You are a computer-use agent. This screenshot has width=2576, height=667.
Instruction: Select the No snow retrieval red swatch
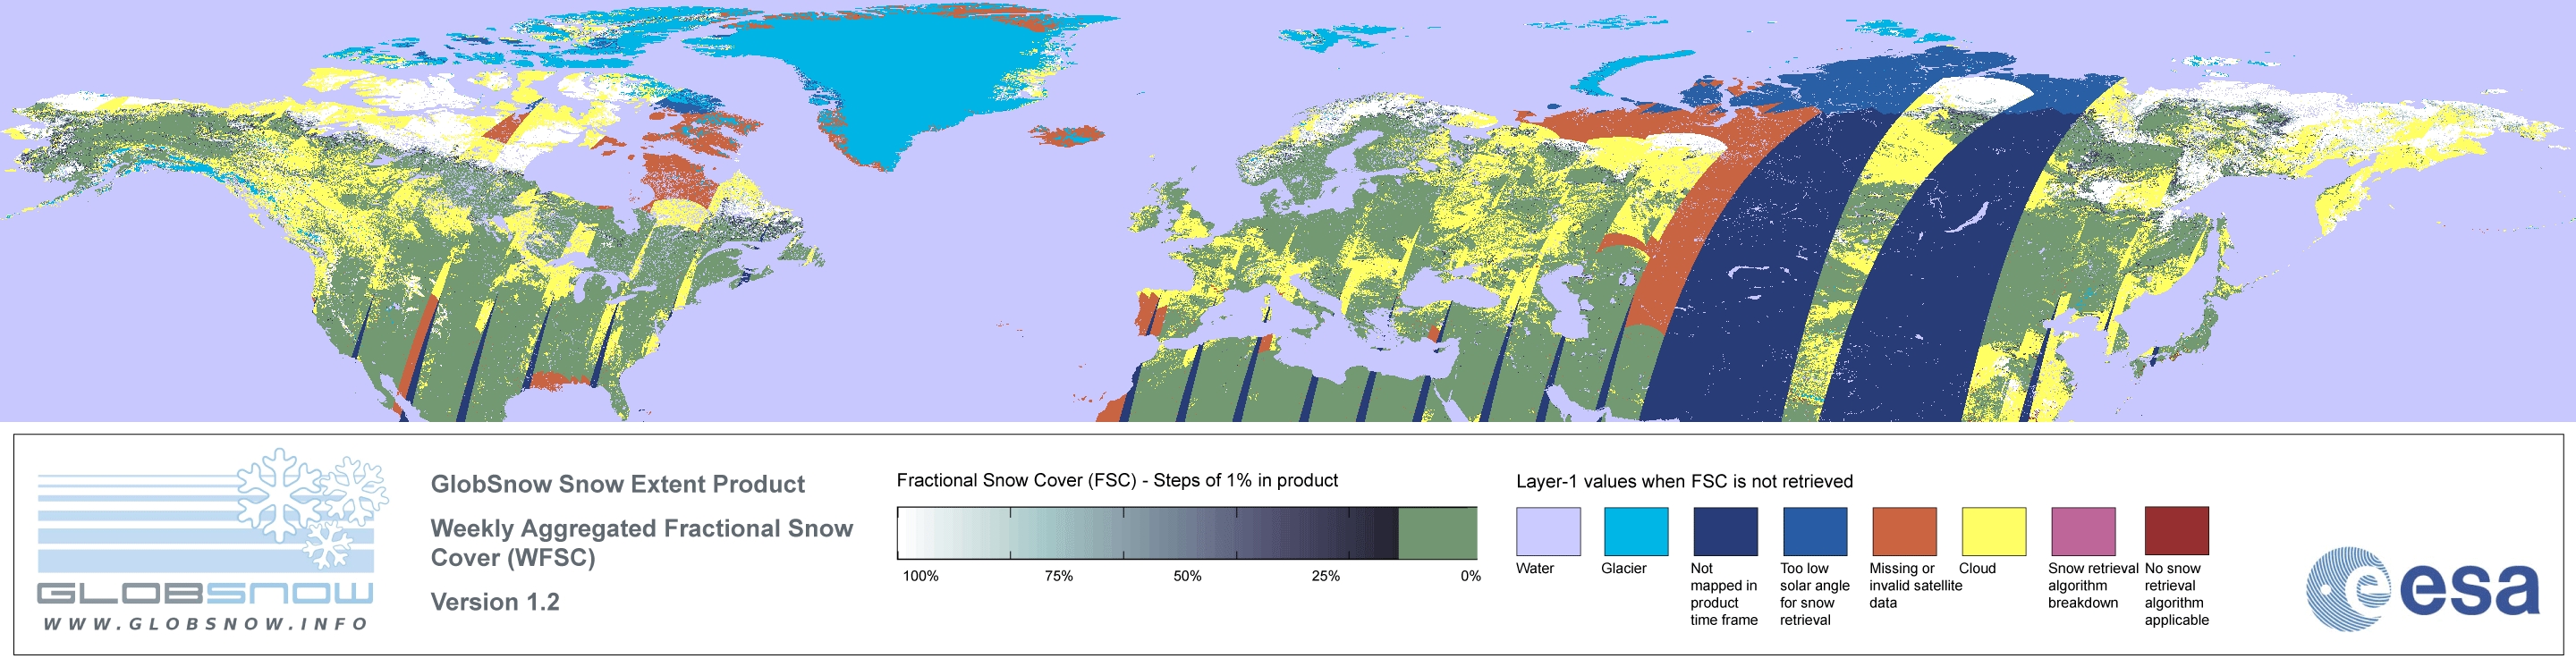2177,531
